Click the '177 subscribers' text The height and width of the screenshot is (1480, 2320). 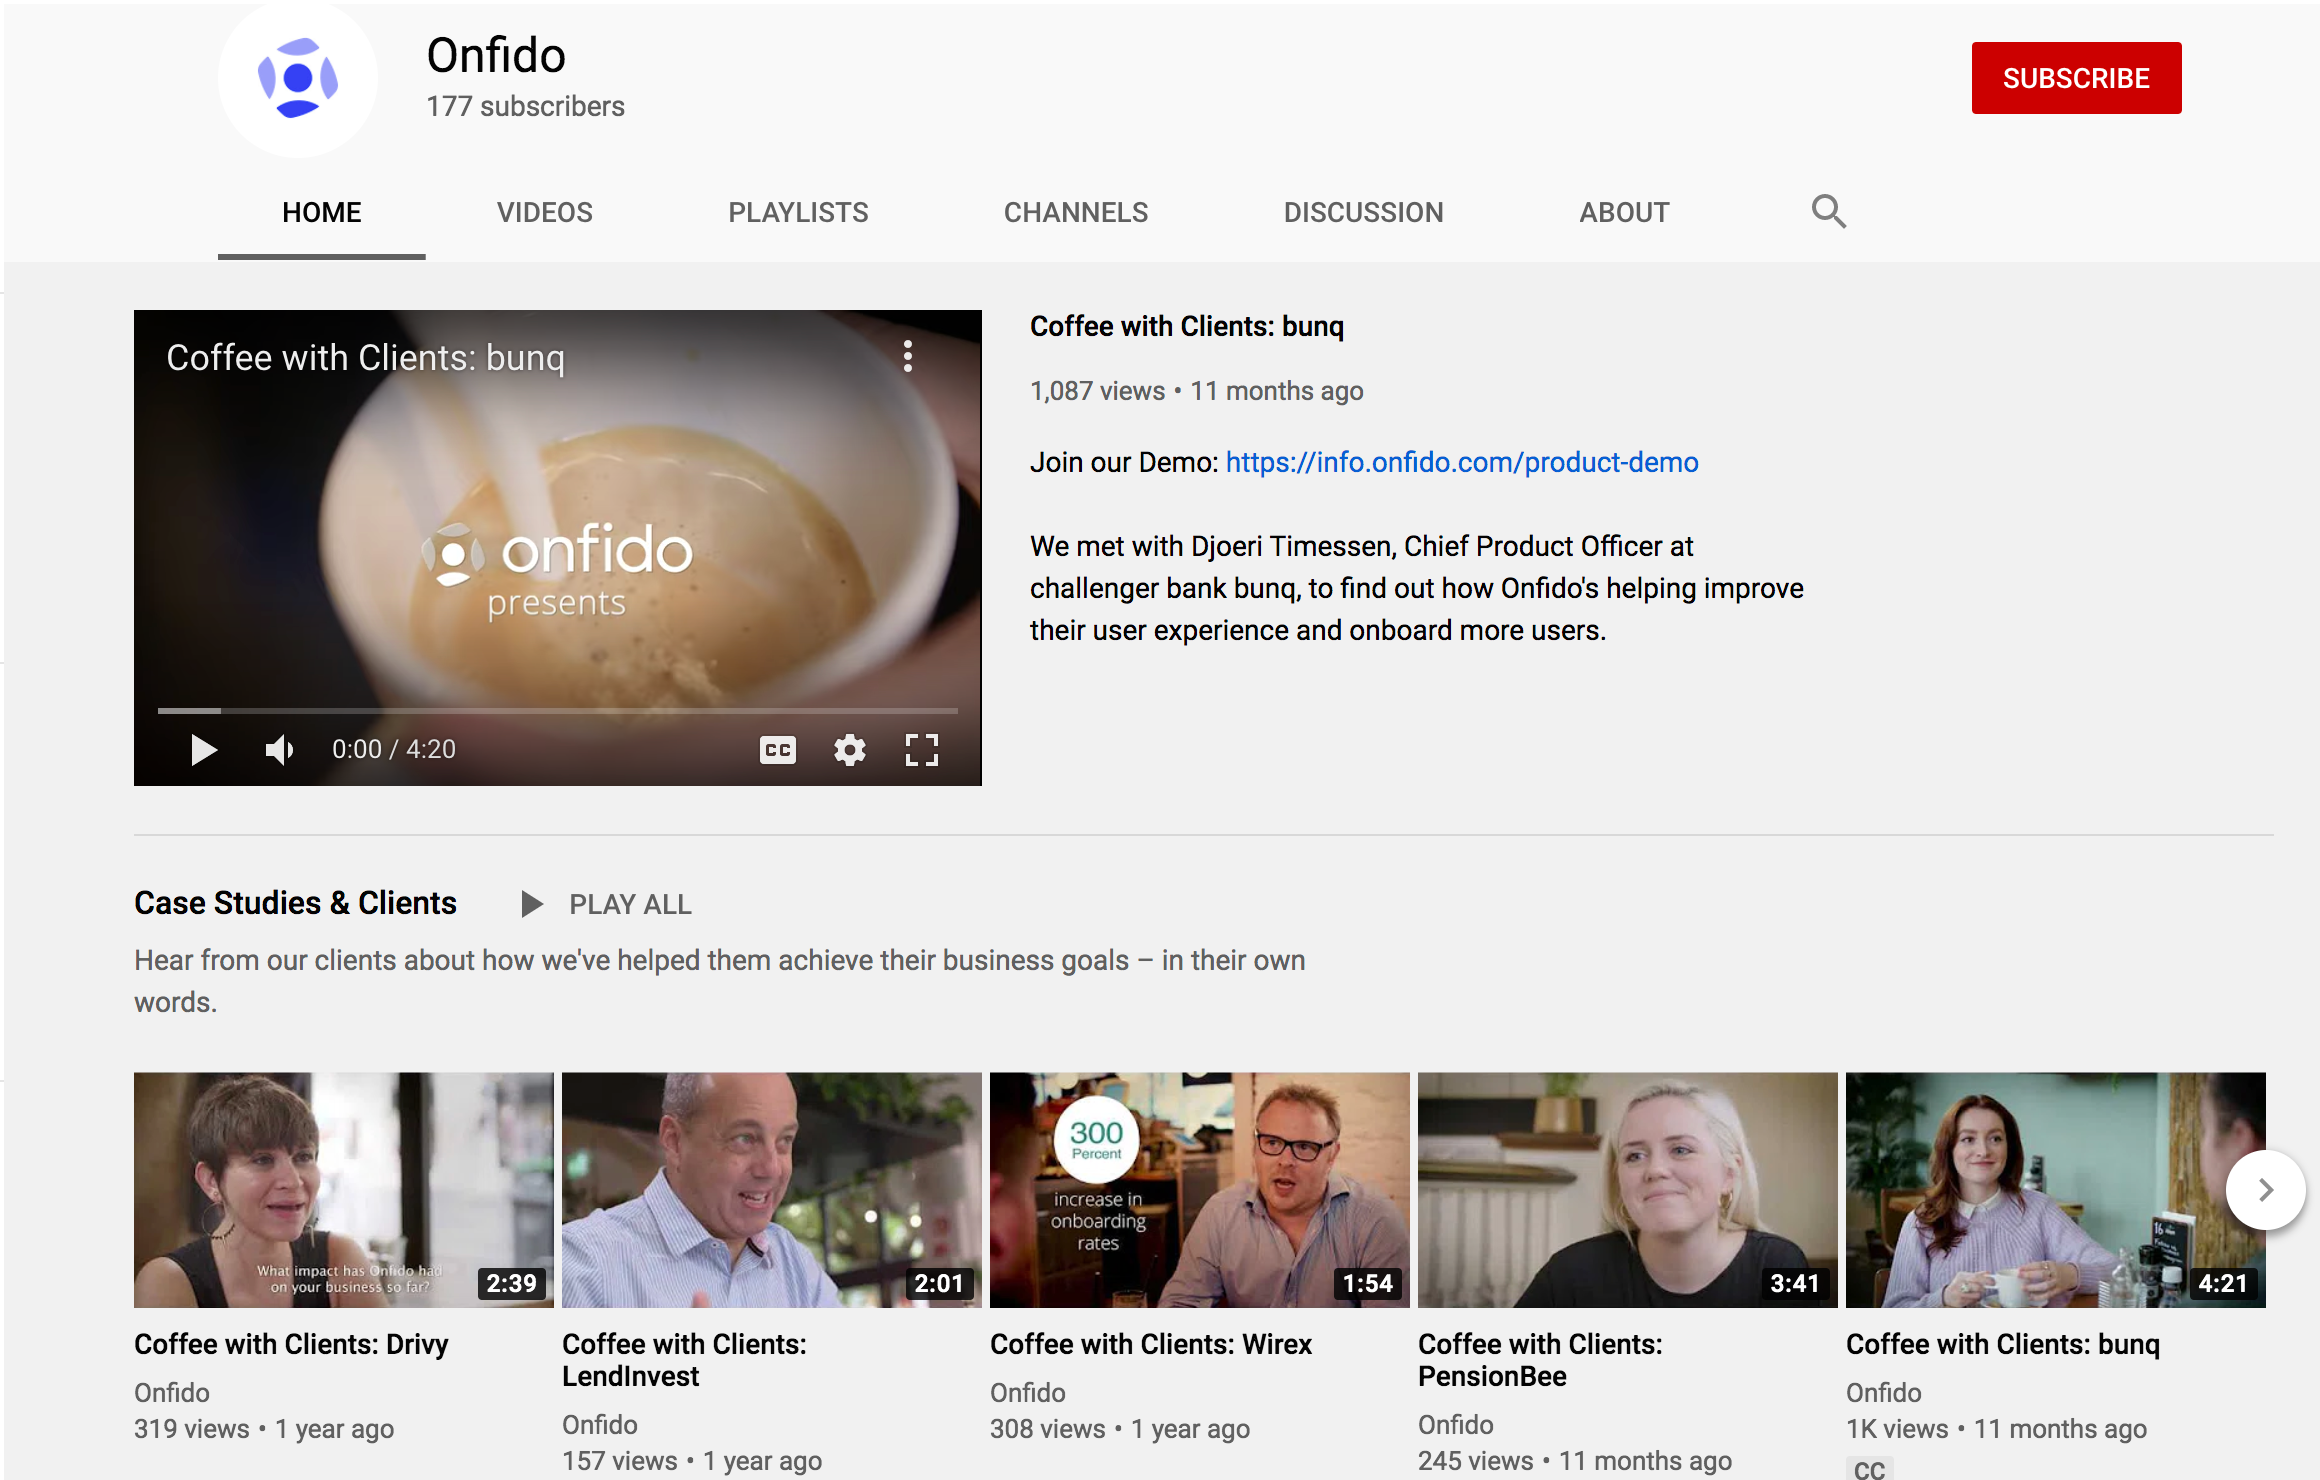[526, 106]
